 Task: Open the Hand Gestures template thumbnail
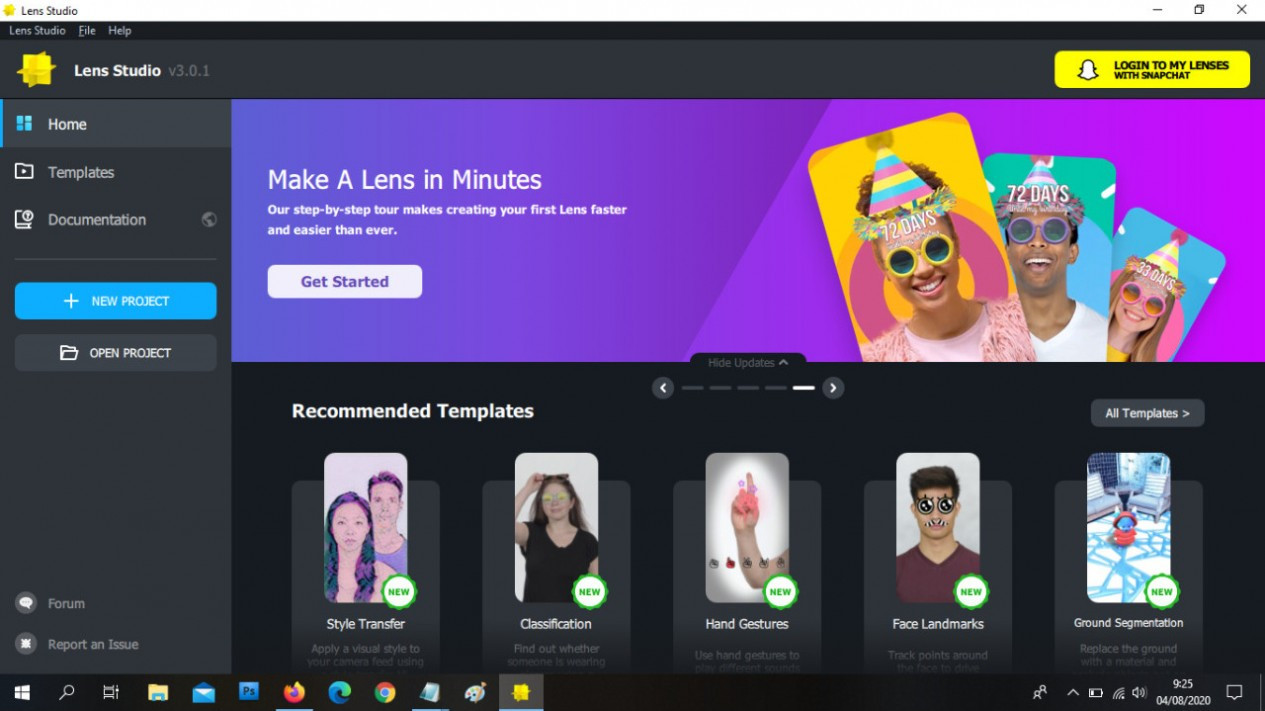747,528
